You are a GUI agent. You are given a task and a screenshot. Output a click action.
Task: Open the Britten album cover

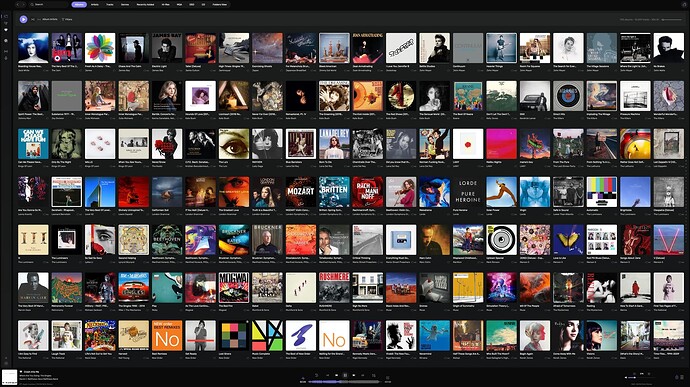334,192
